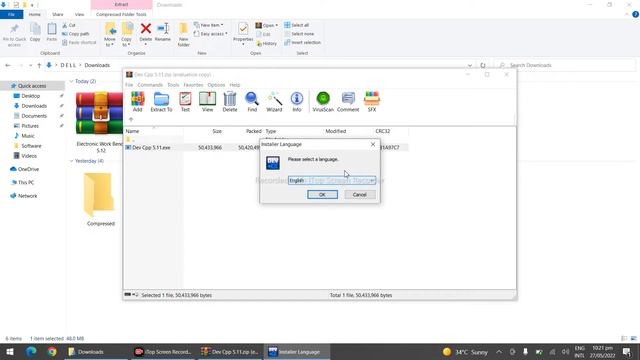Viewport: 640px width, 360px height.
Task: Open the Compressed Folder Tools tab
Action: (121, 14)
